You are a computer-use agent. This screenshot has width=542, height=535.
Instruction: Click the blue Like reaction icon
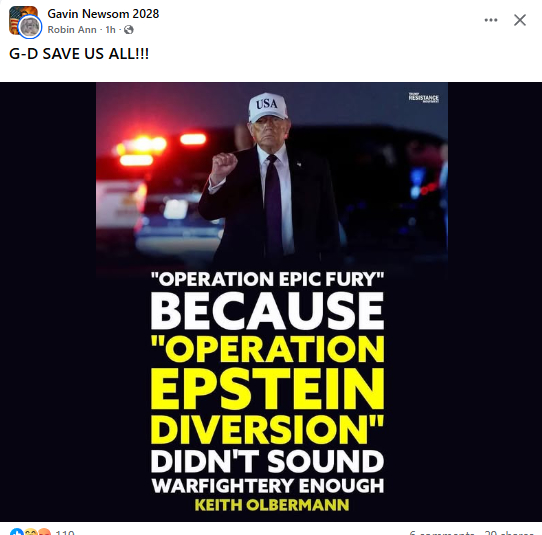pos(17,532)
